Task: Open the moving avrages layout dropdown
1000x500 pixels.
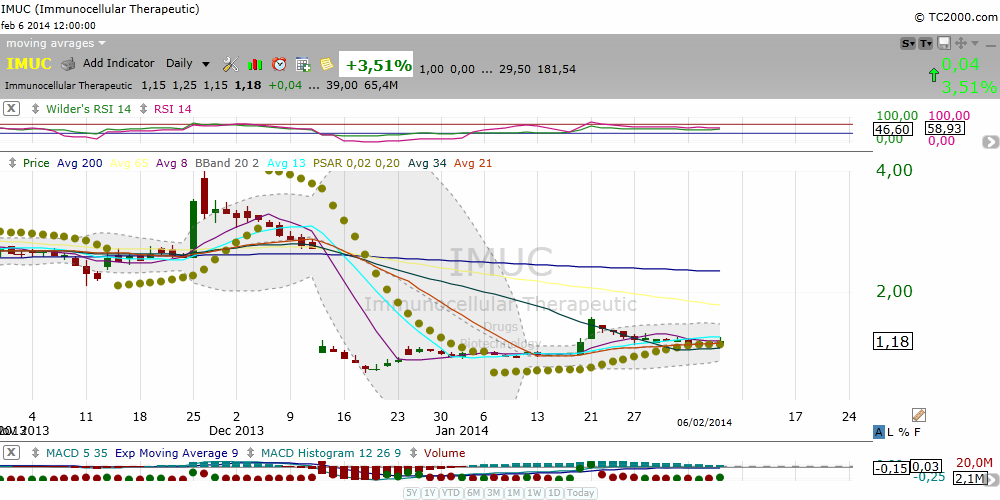Action: (x=55, y=43)
